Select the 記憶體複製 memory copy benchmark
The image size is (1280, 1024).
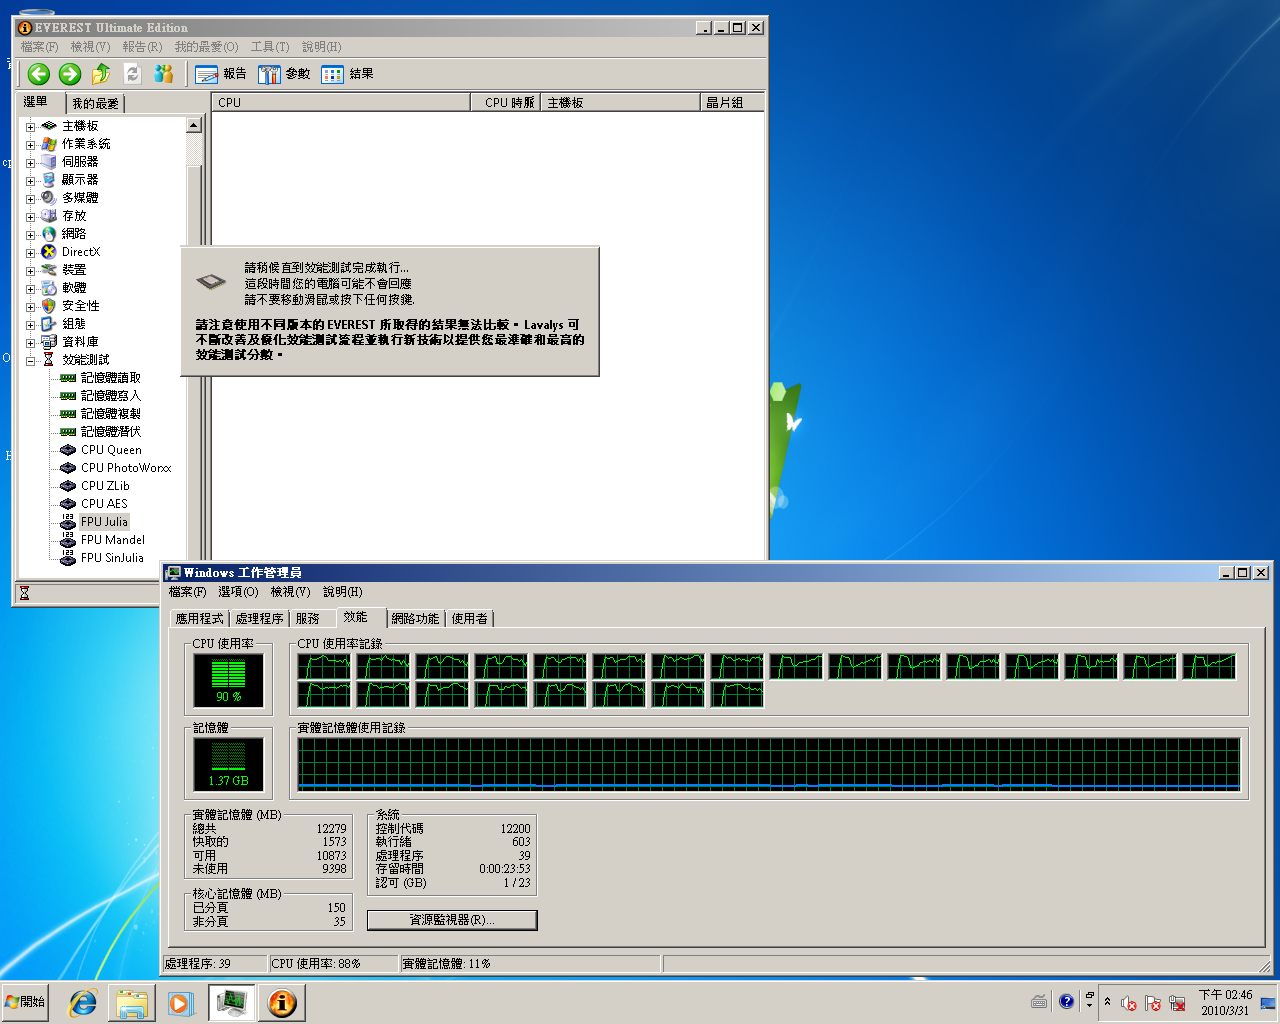point(111,414)
